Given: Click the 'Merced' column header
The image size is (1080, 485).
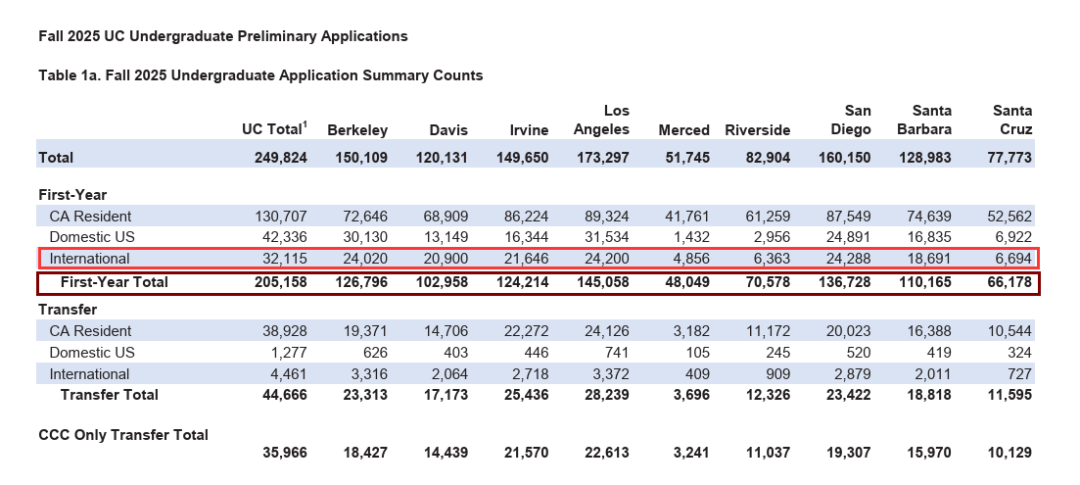Looking at the screenshot, I should [684, 130].
